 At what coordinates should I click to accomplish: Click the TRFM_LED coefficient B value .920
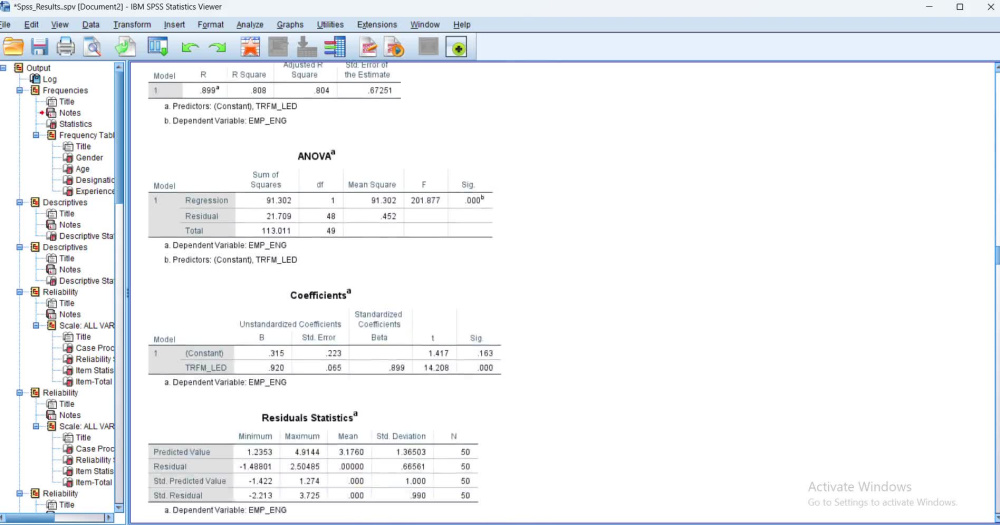pos(277,368)
